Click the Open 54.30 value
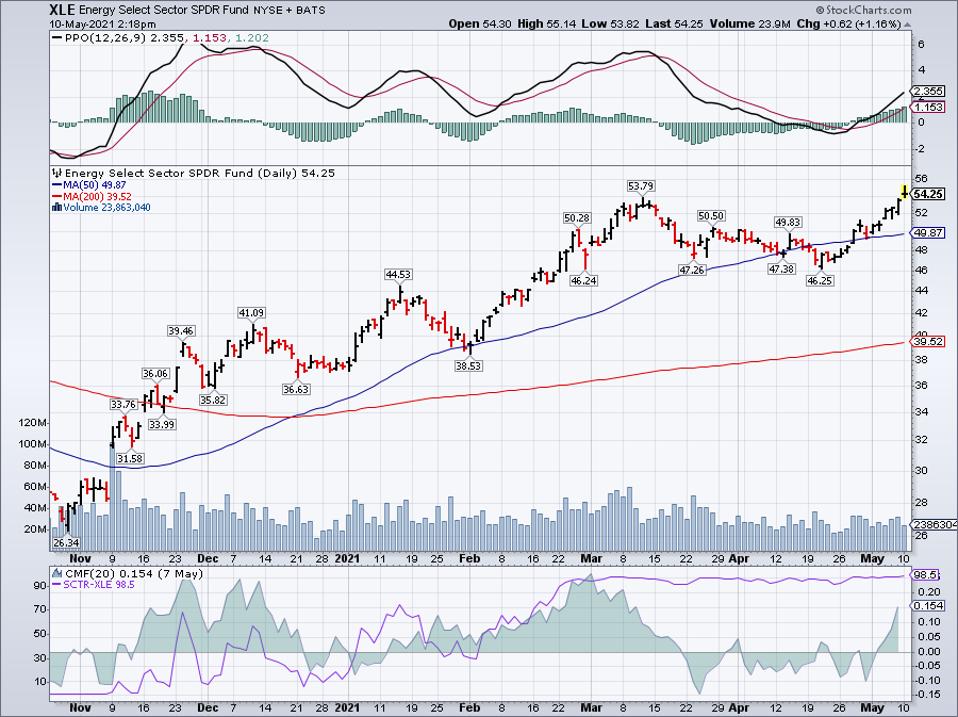The image size is (958, 717). pos(480,24)
